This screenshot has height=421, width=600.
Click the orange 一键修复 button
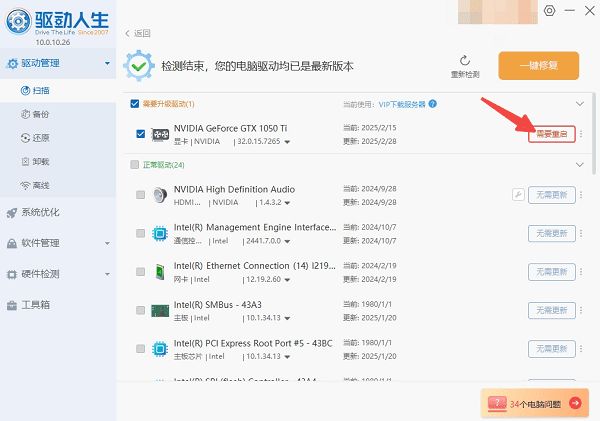[538, 66]
